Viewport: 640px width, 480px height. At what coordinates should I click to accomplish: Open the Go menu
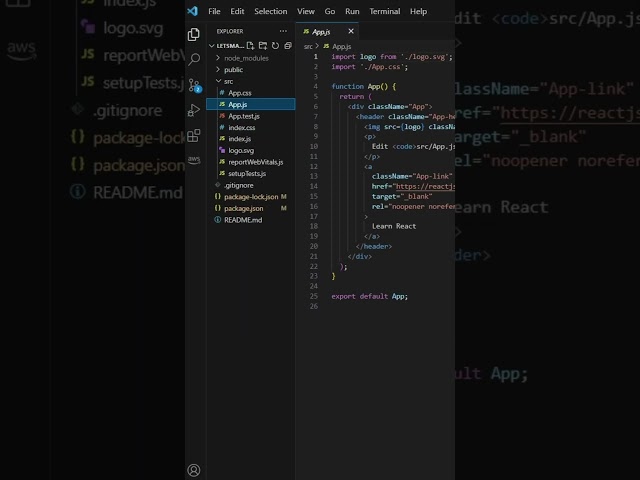point(330,11)
